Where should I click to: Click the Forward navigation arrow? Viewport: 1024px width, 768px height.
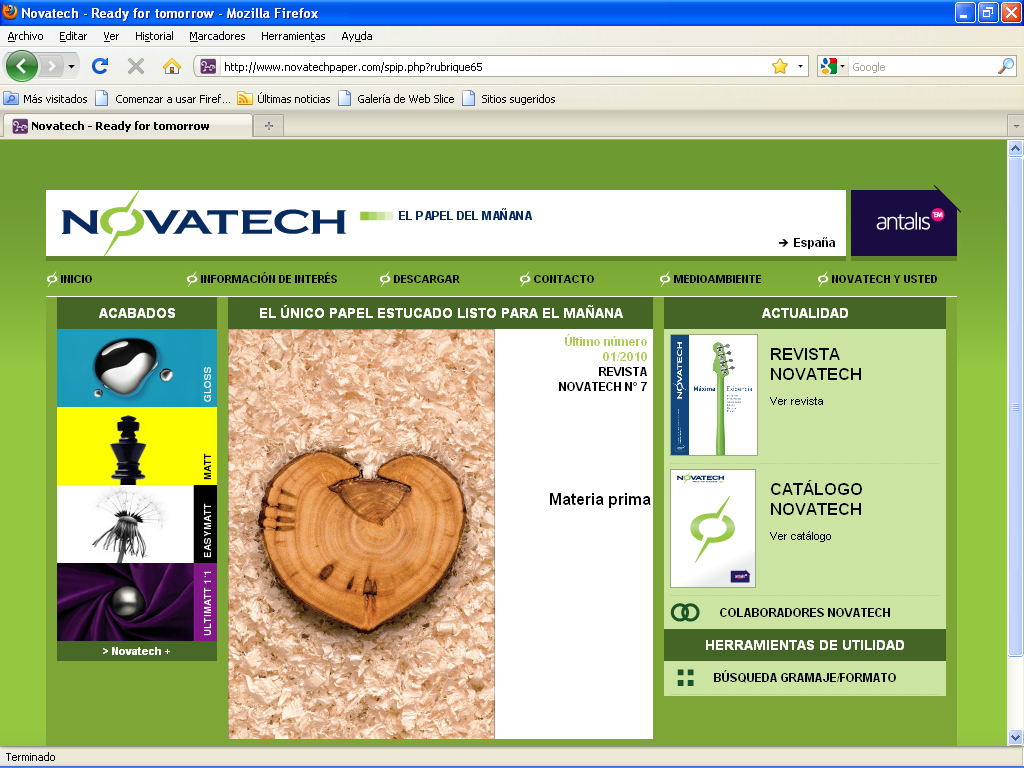coord(51,66)
